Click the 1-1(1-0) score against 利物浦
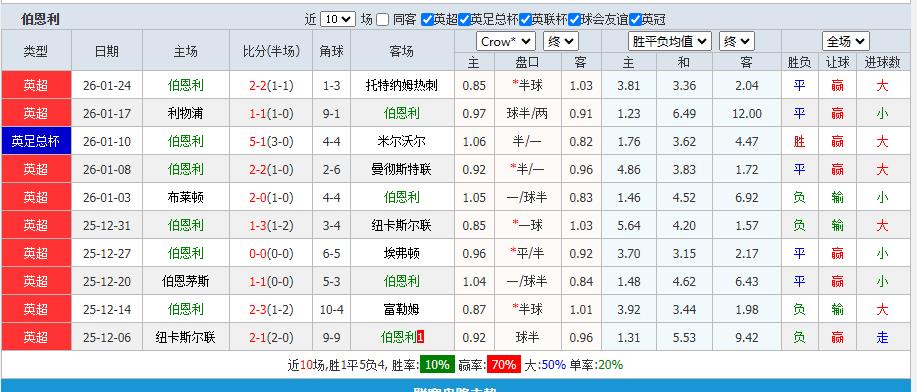Image resolution: width=917 pixels, height=392 pixels. [x=271, y=114]
